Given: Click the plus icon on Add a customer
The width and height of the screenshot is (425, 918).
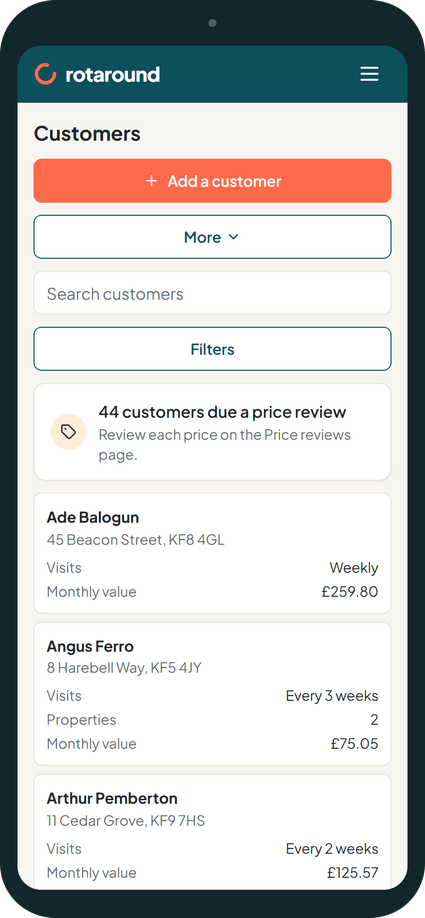Looking at the screenshot, I should (x=151, y=181).
